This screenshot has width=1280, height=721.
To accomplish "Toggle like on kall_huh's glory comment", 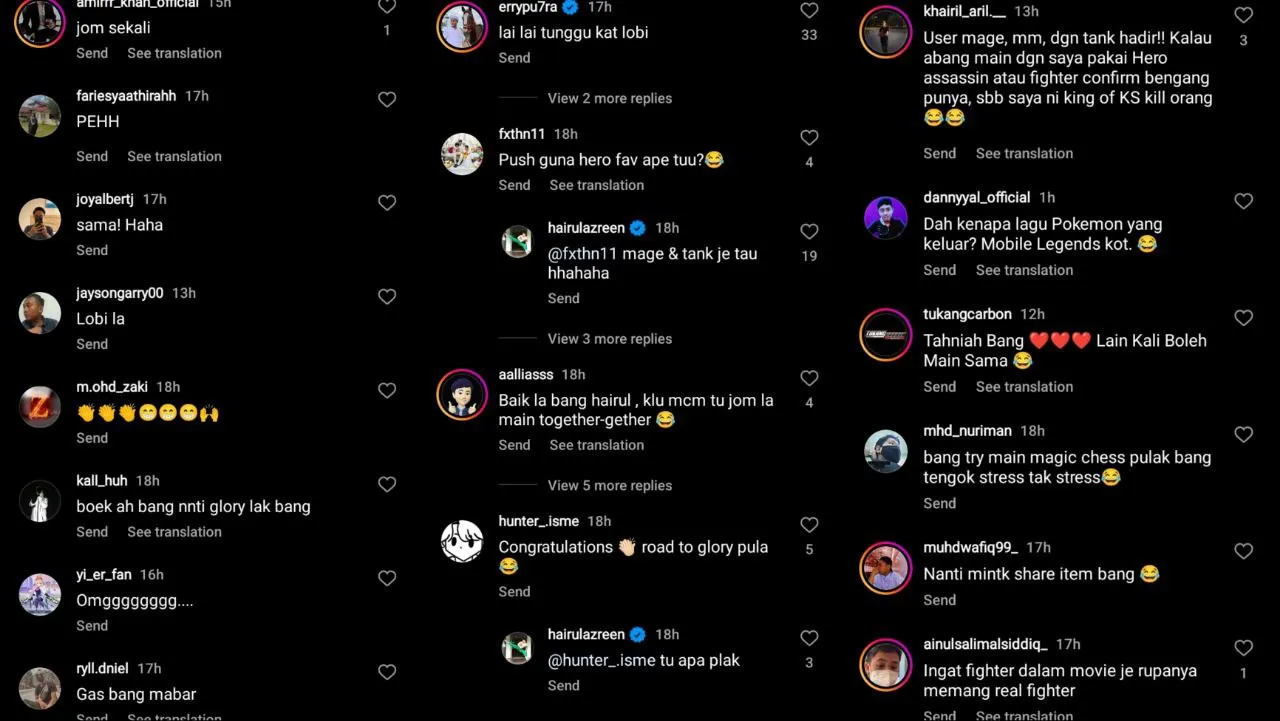I will tap(387, 485).
